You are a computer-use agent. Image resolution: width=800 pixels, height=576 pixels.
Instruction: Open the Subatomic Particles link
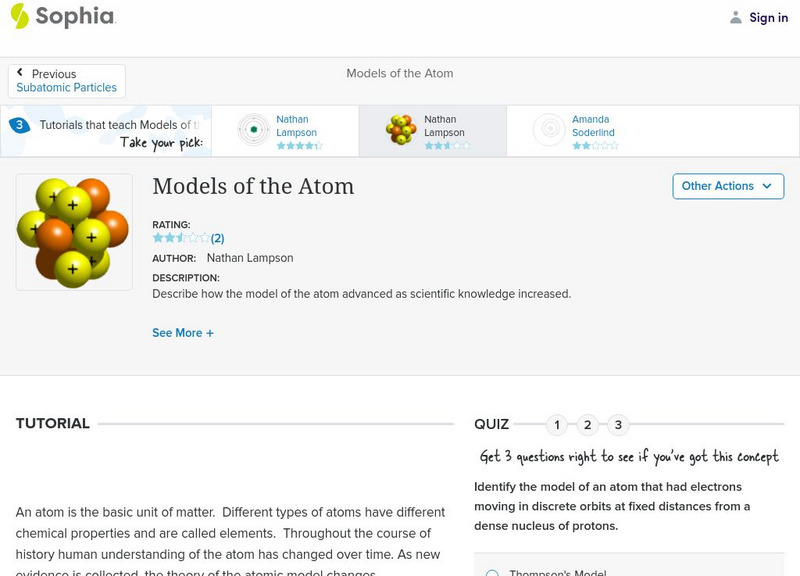66,88
